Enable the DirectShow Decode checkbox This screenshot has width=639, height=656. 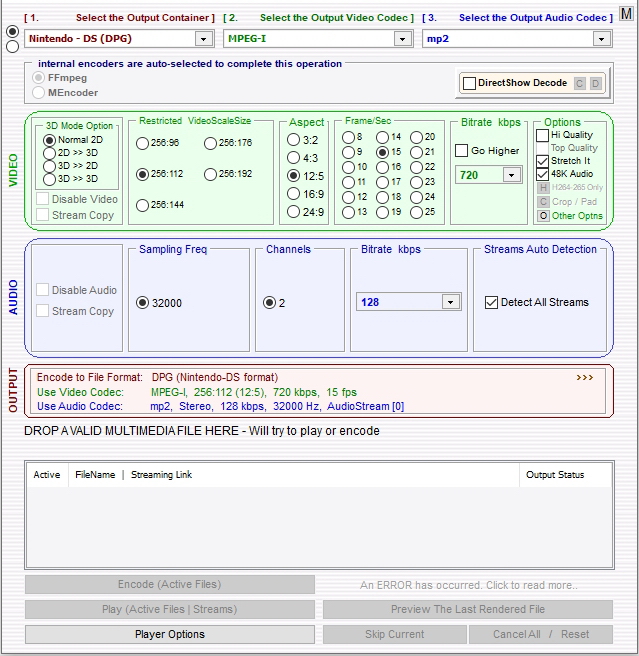click(x=469, y=84)
